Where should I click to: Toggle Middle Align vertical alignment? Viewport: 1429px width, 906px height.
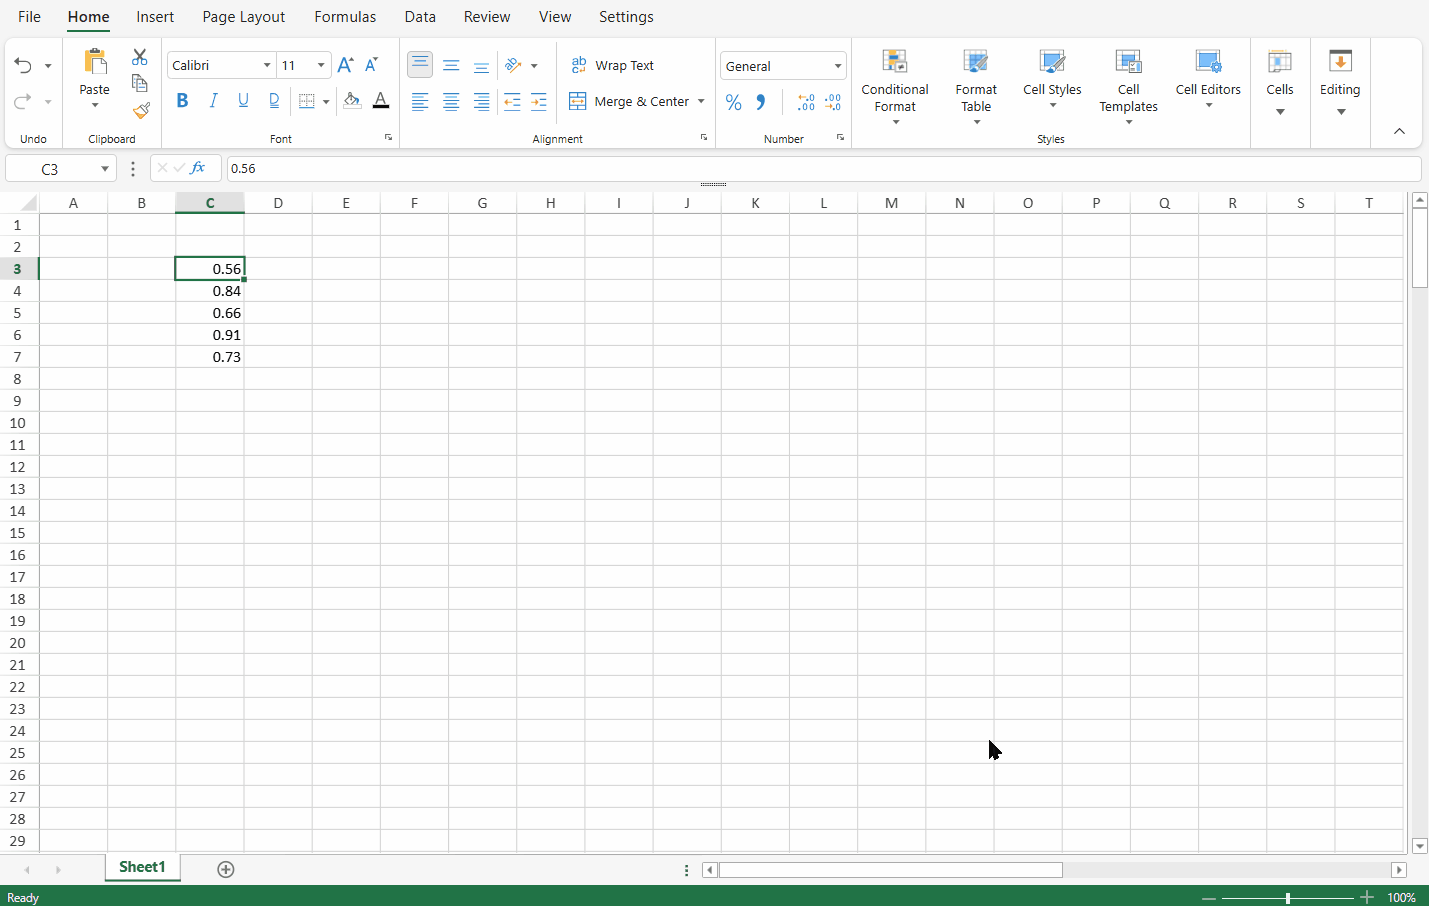click(x=451, y=65)
